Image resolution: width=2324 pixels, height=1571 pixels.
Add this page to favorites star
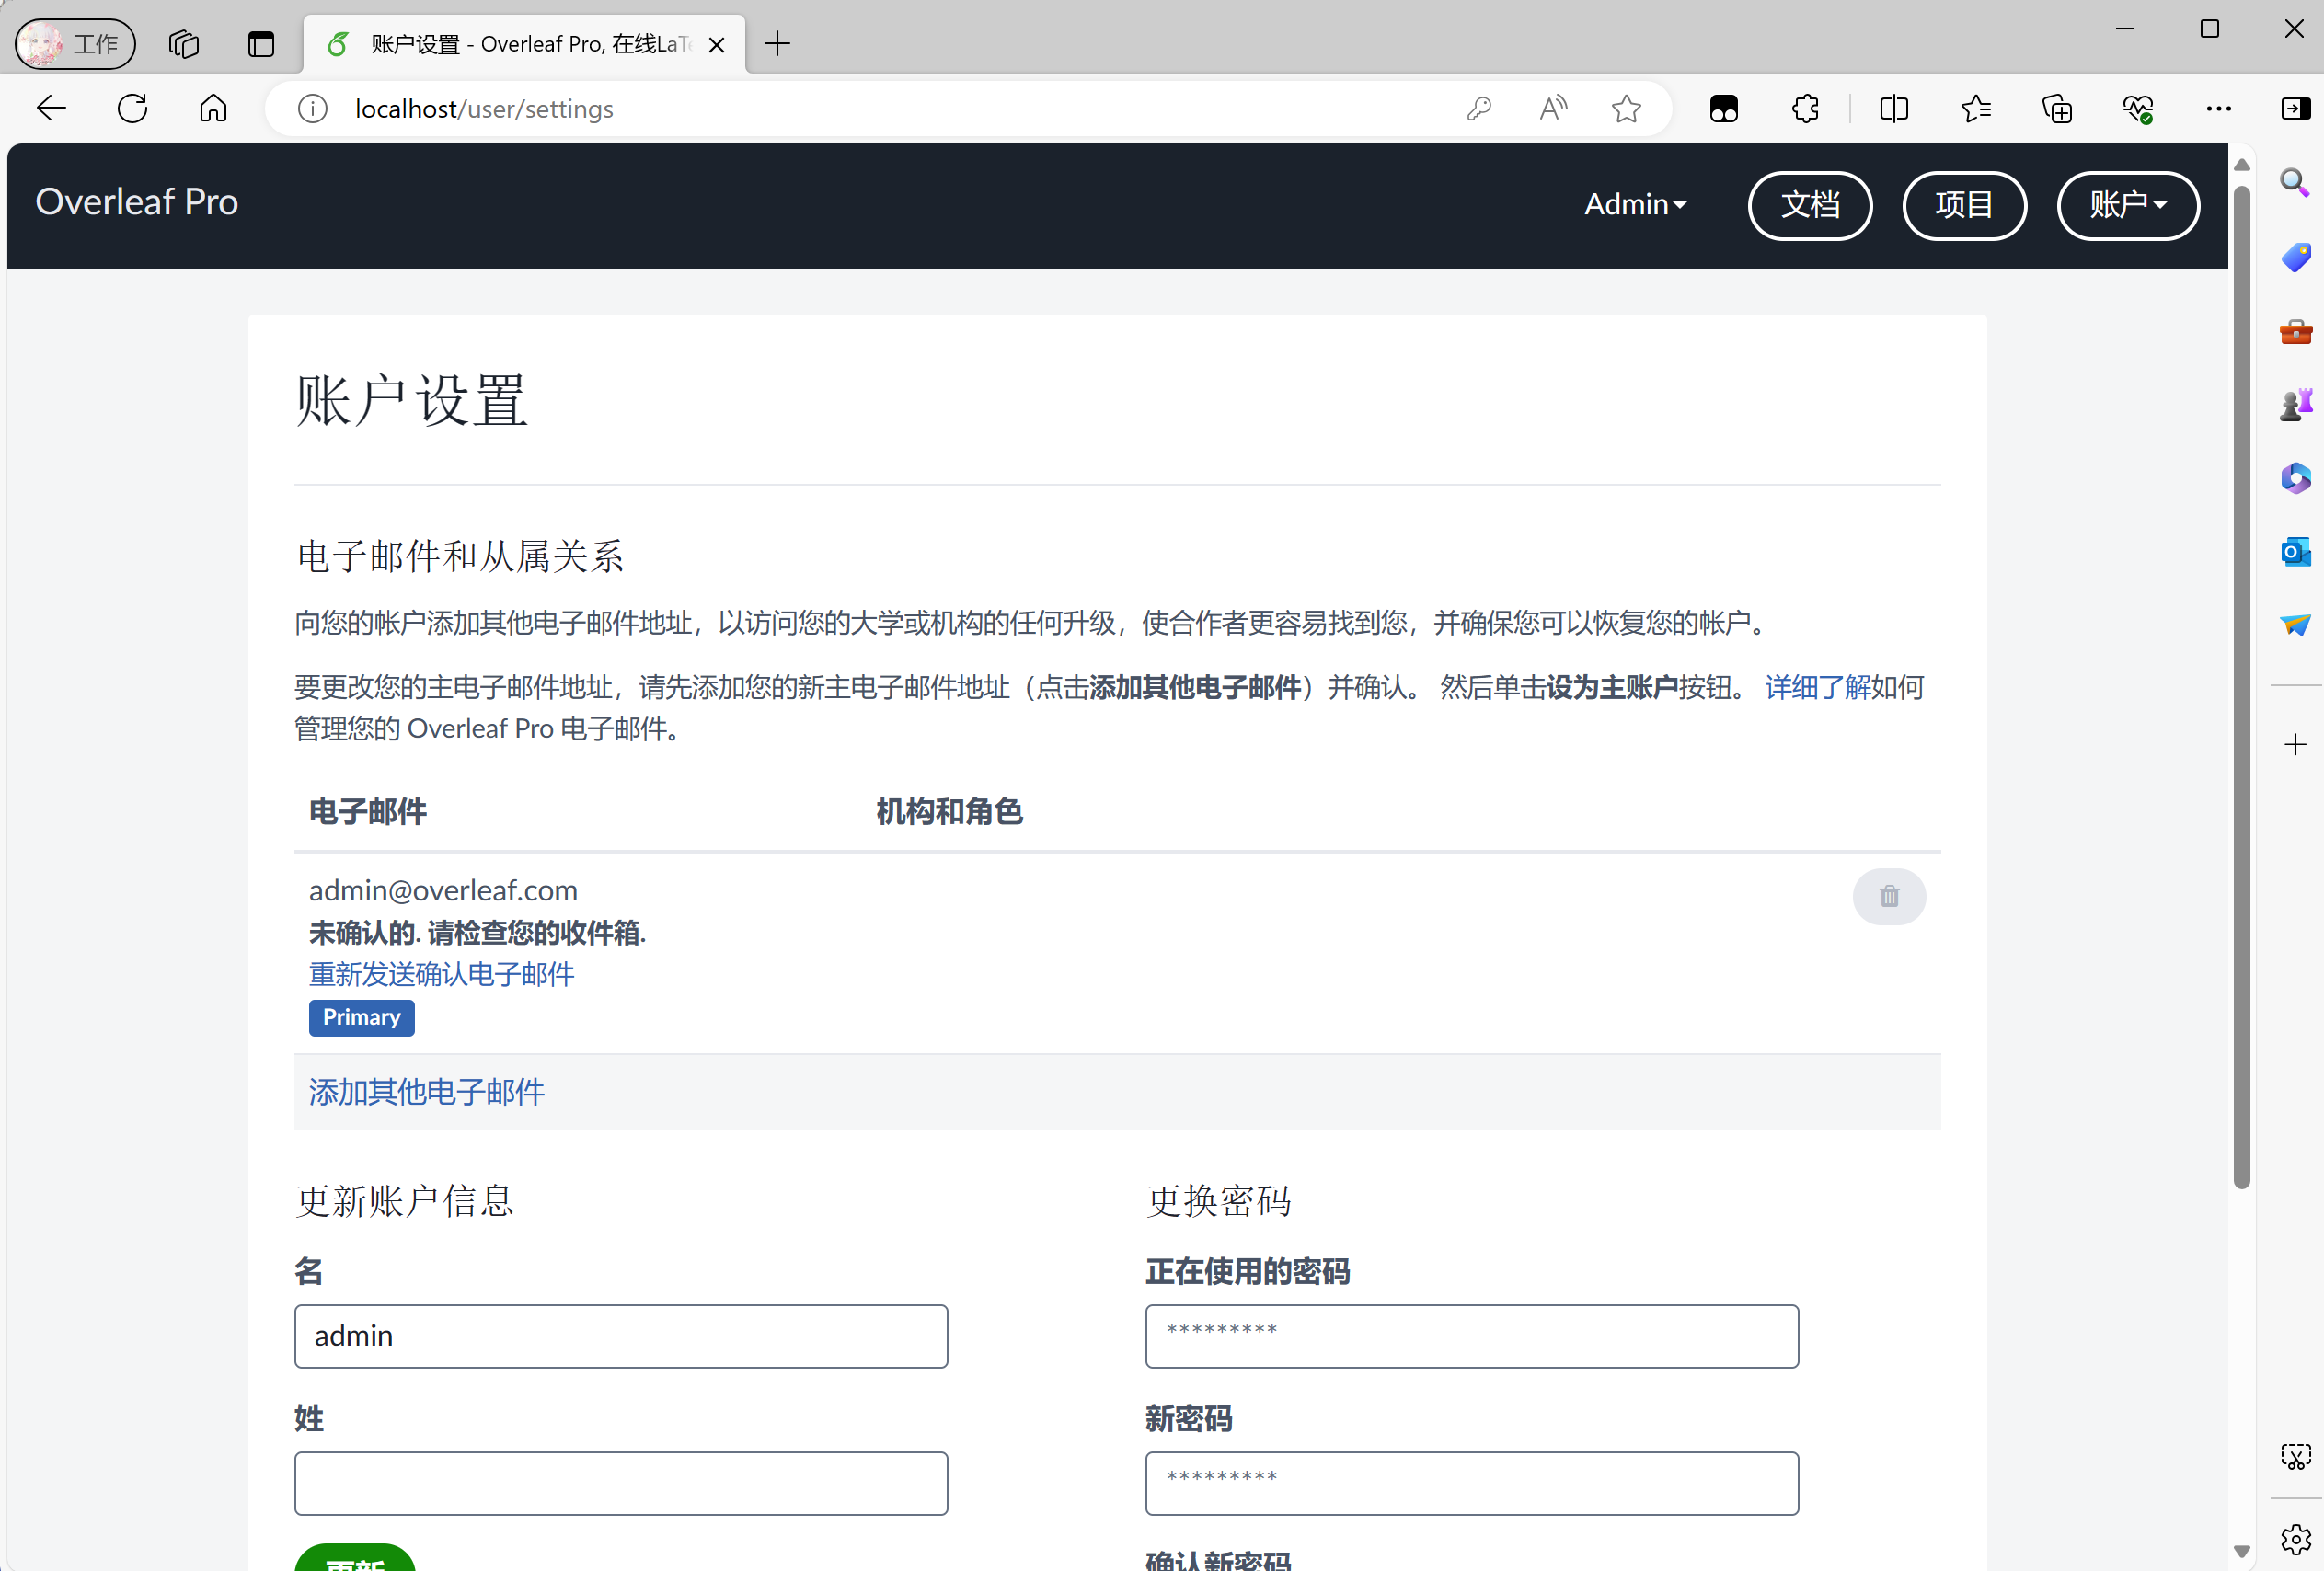tap(1626, 108)
